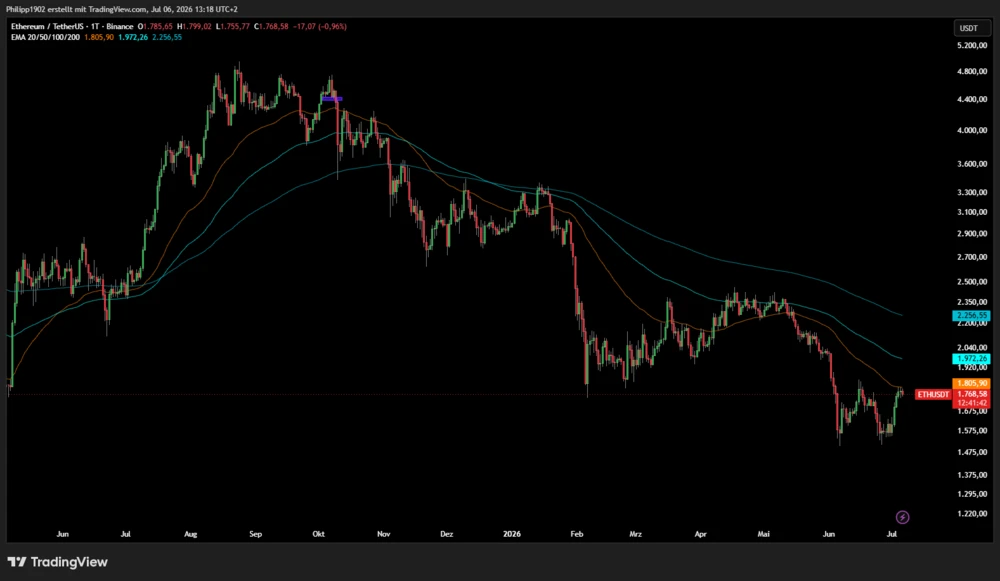Click the Binance exchange label in title
Screen dimensions: 1000x581
[120, 27]
